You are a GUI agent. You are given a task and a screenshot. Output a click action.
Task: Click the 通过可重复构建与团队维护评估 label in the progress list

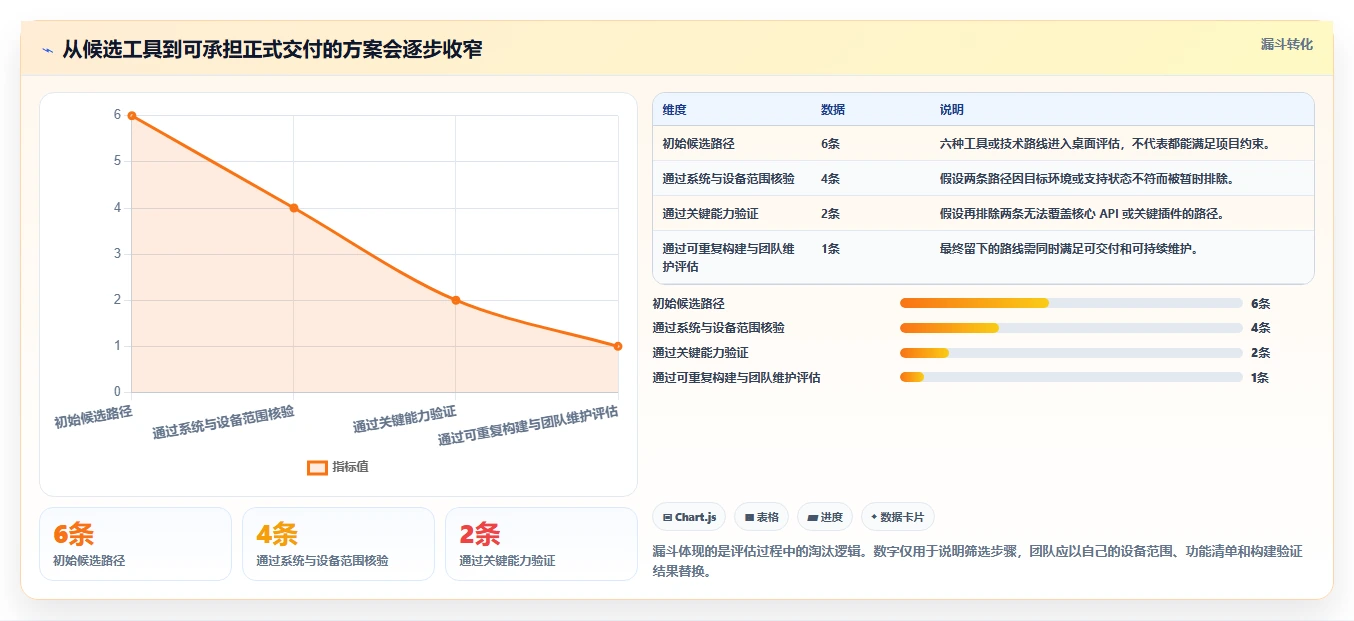pos(736,378)
